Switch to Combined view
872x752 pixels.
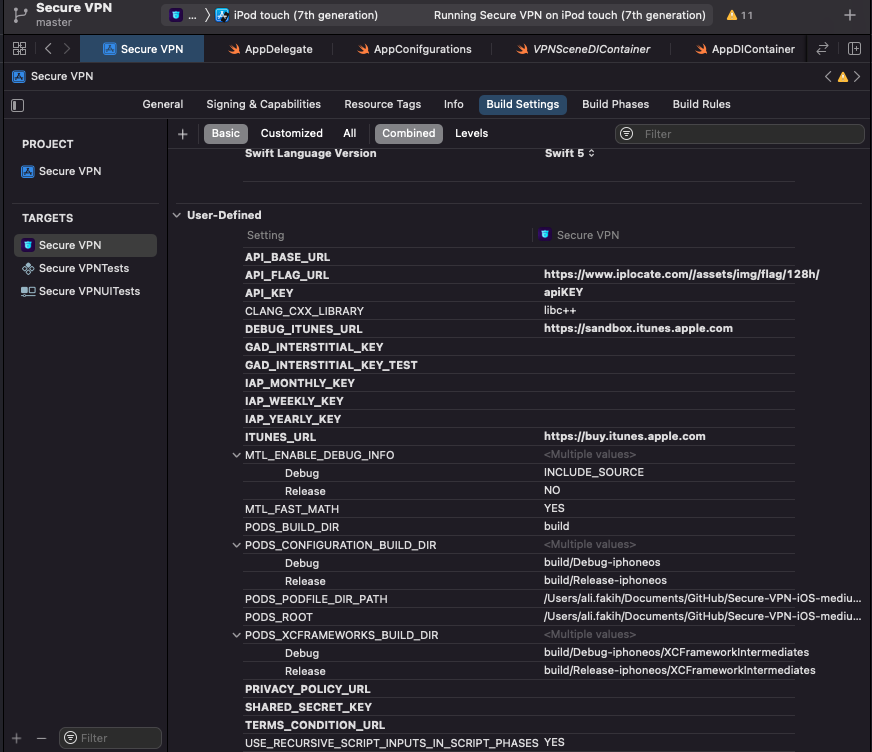click(x=408, y=133)
